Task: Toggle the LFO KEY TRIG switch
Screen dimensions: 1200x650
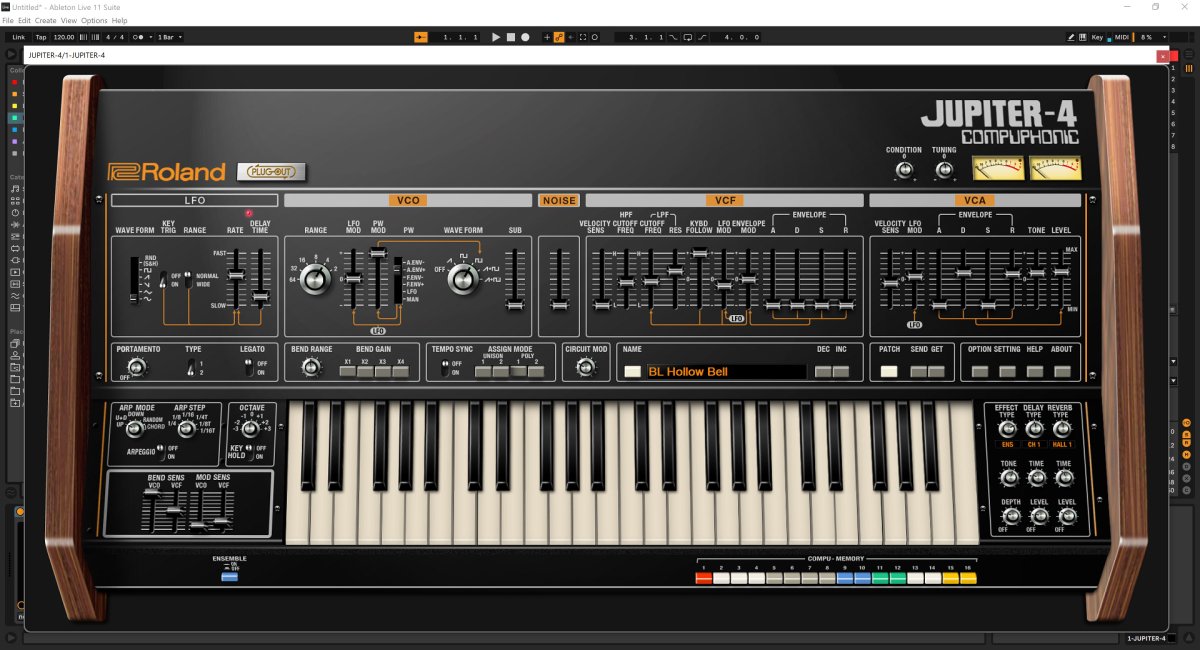Action: click(164, 280)
